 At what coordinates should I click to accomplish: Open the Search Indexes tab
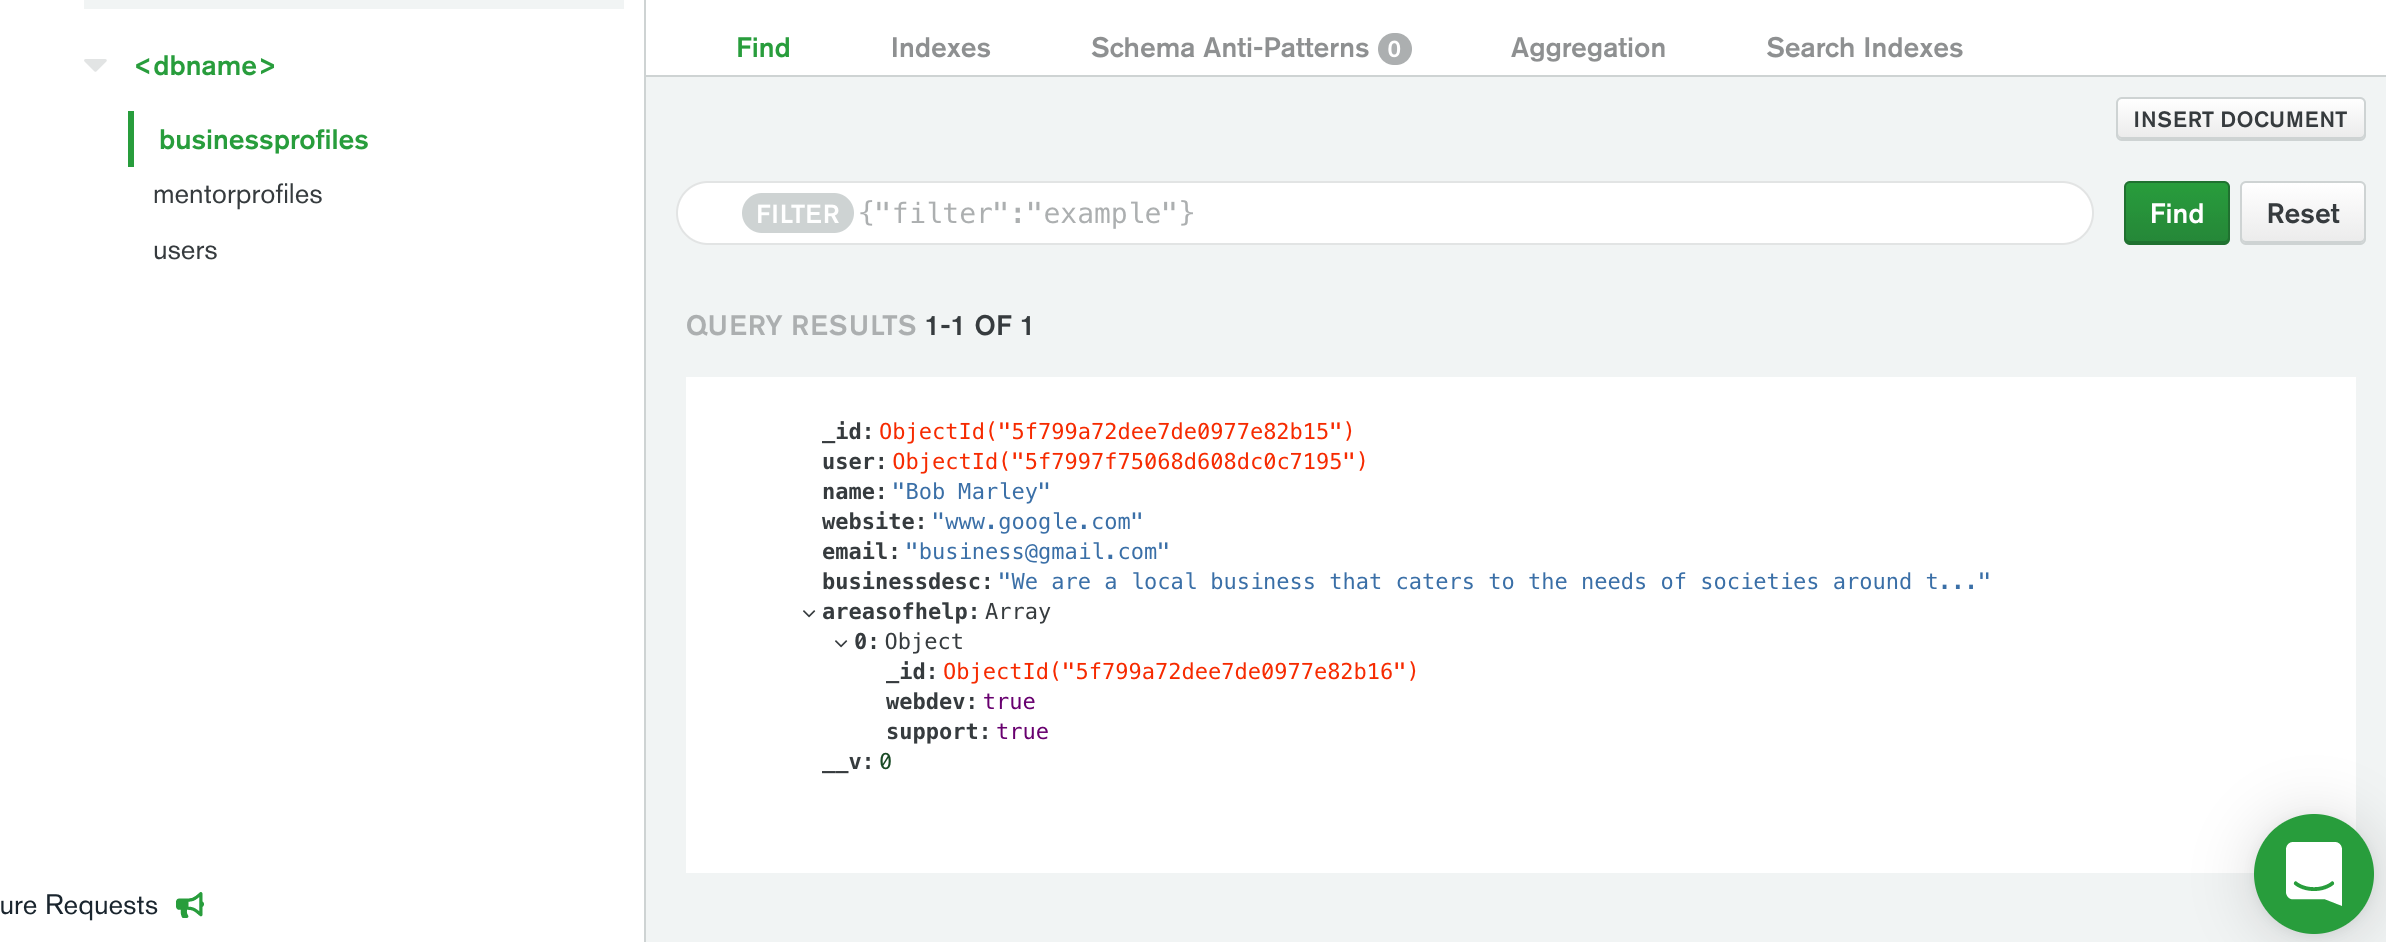tap(1864, 48)
